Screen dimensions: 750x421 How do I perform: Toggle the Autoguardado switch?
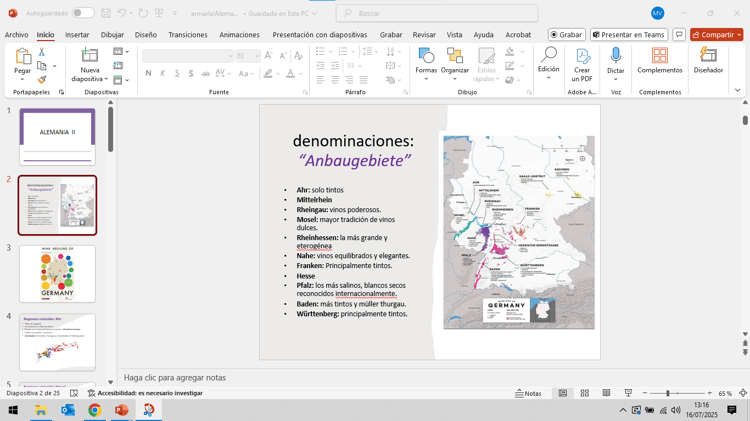tap(83, 13)
